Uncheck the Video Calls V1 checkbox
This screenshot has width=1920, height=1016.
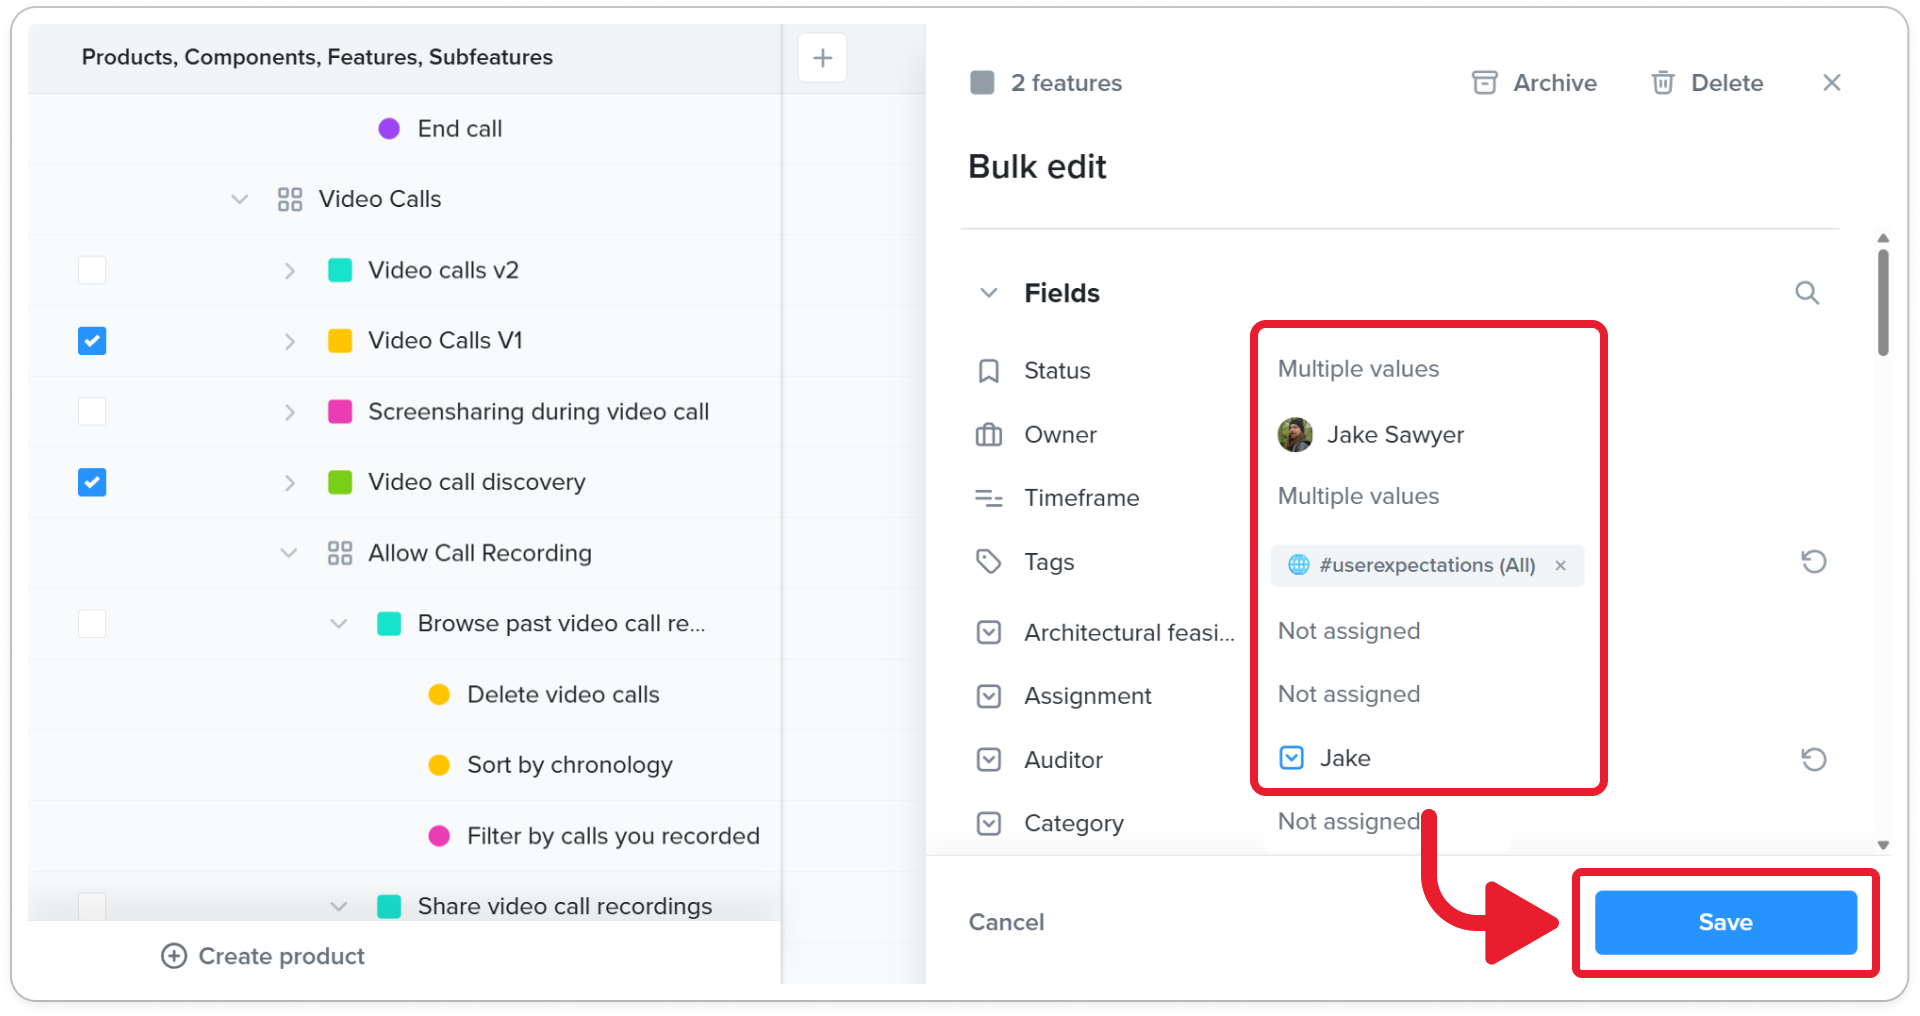point(92,341)
